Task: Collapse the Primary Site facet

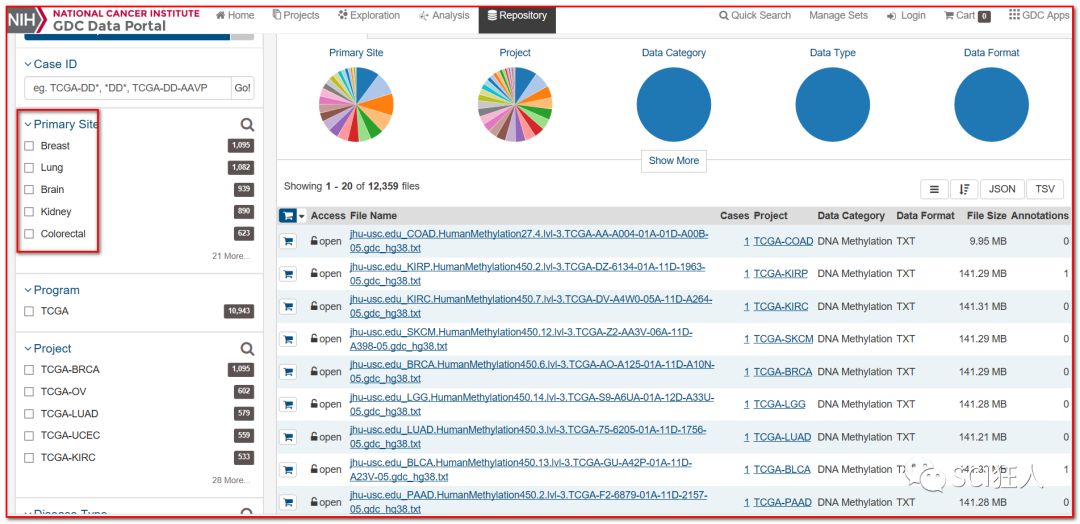Action: [61, 124]
